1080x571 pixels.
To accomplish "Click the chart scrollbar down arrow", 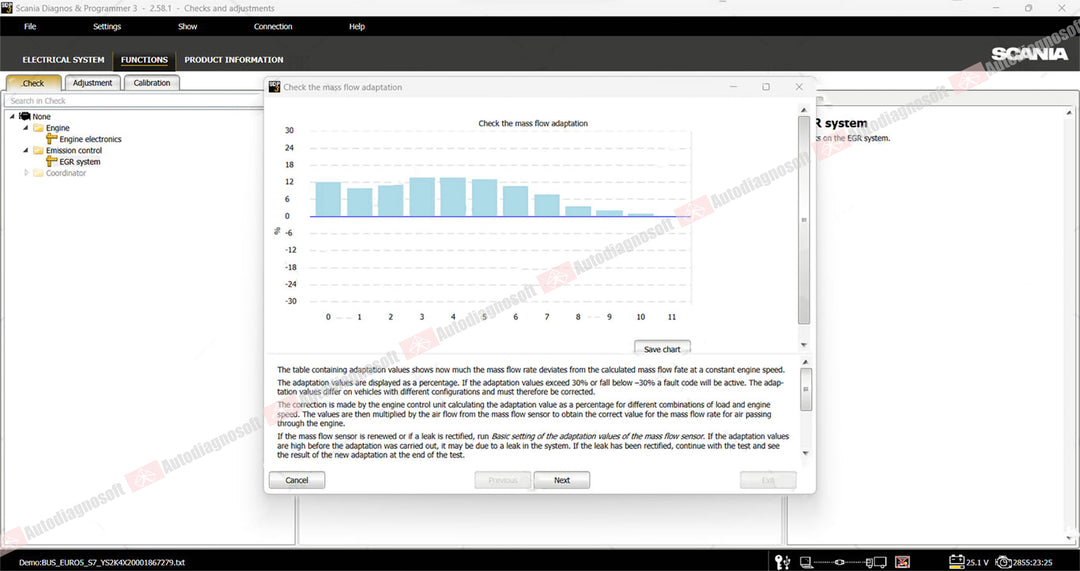I will [x=804, y=345].
